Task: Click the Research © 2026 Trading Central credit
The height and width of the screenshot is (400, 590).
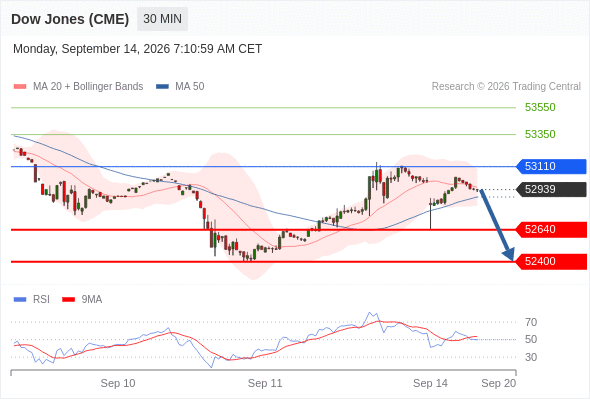Action: coord(506,87)
